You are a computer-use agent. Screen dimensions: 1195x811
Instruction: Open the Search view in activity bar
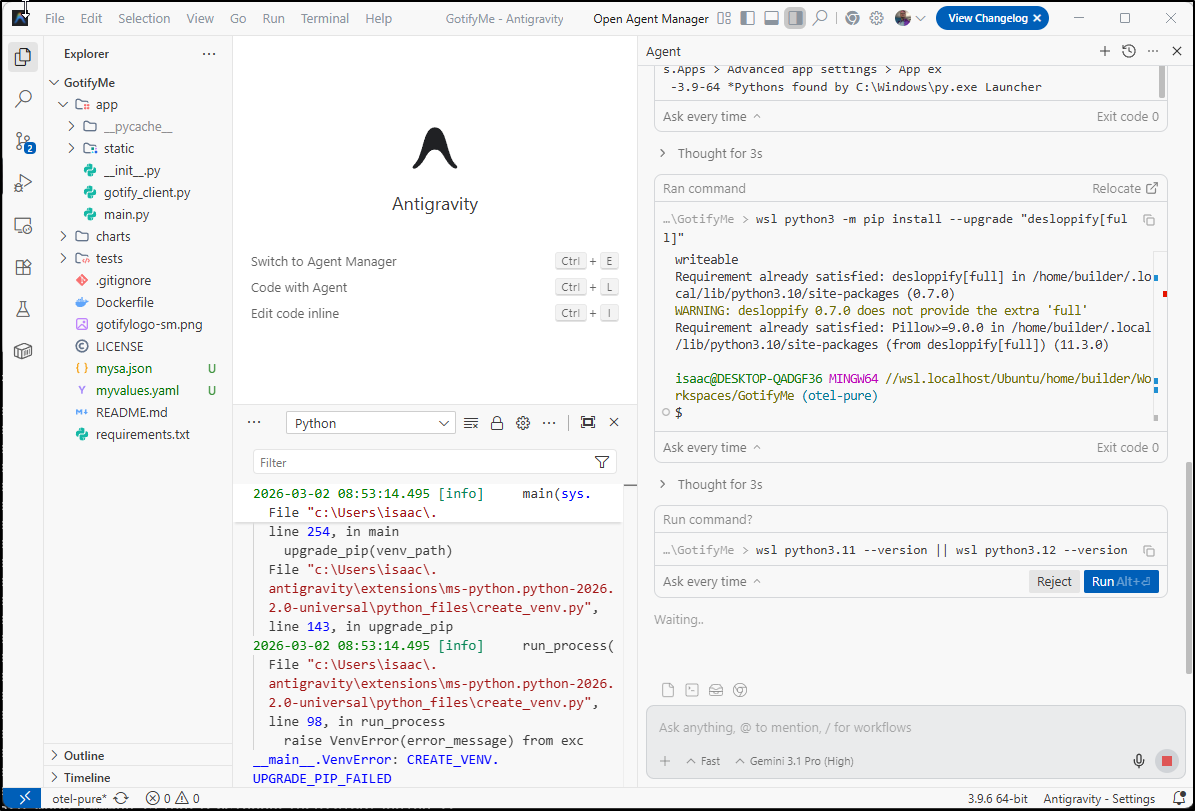click(x=23, y=99)
